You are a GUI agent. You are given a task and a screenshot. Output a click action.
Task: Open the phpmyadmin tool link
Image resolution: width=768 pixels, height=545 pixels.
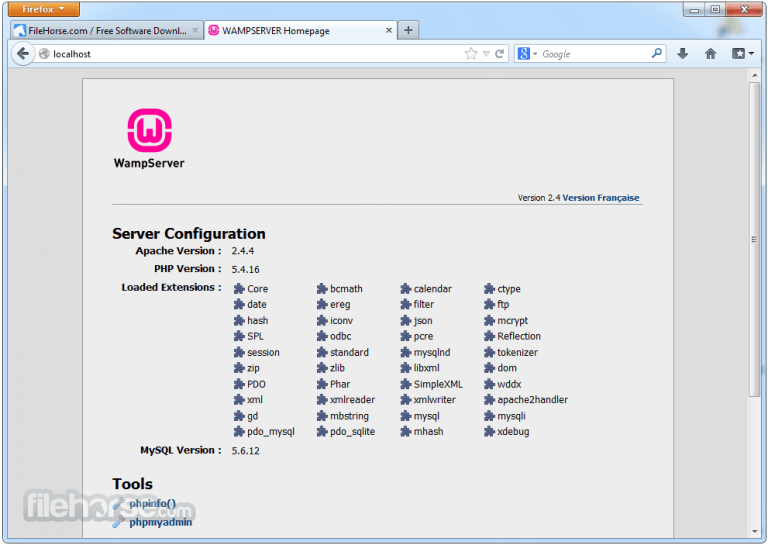click(160, 521)
